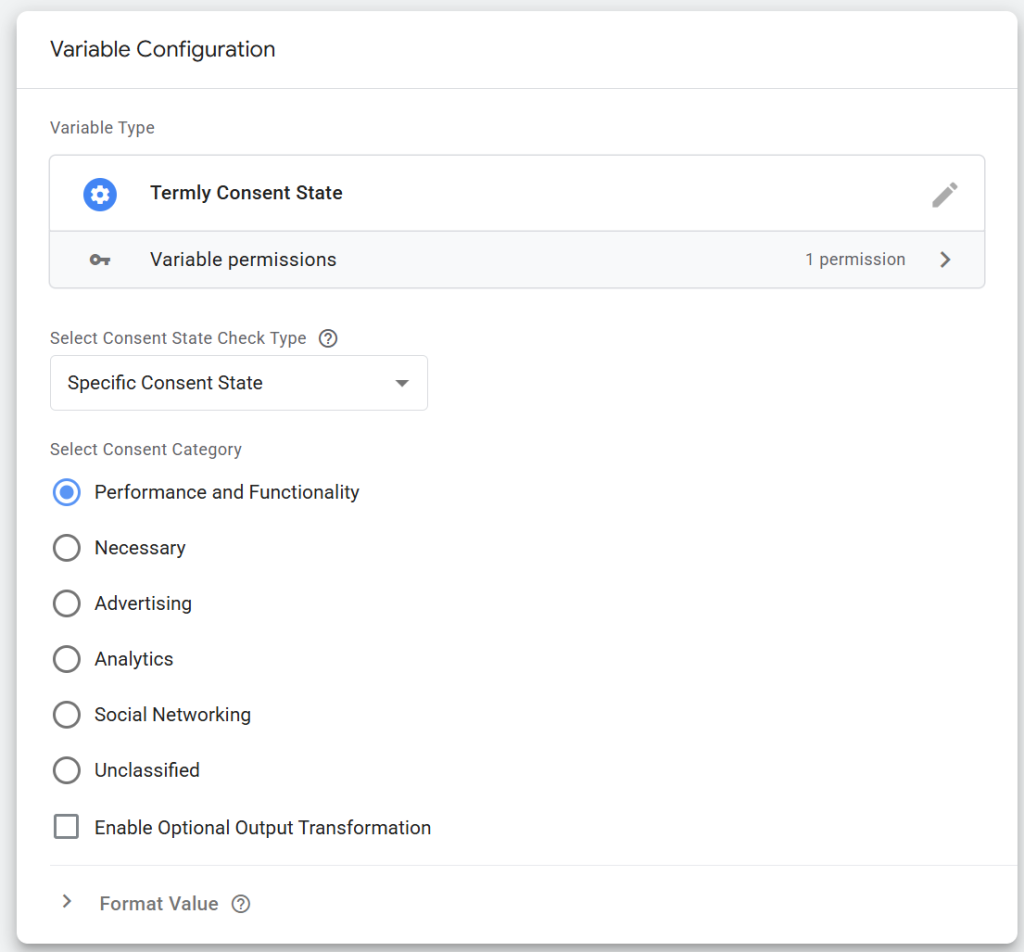
Task: Open the Specific Consent State dropdown
Action: point(239,383)
